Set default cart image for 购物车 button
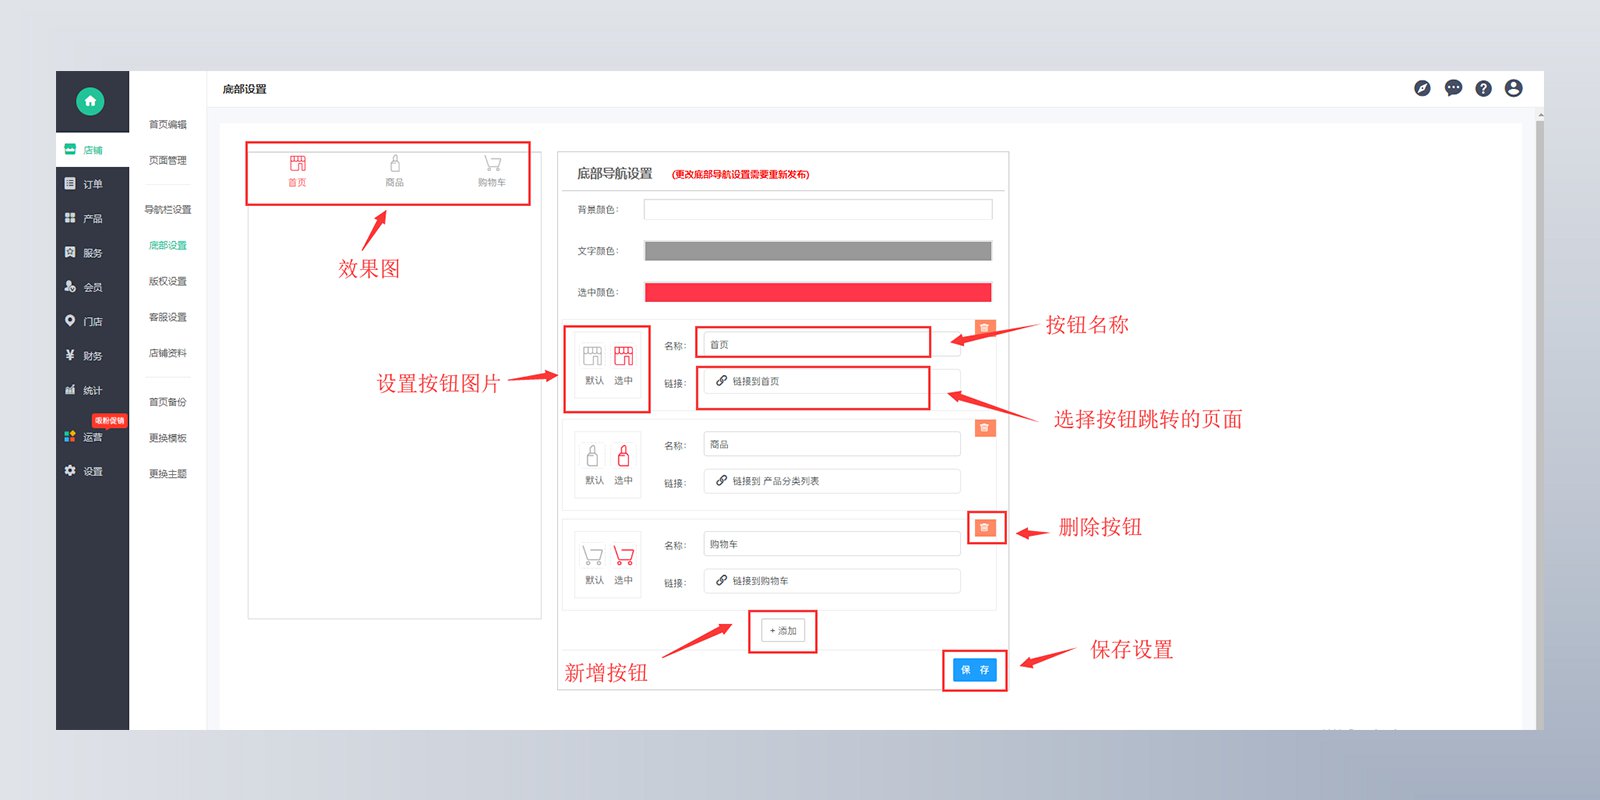 [593, 555]
